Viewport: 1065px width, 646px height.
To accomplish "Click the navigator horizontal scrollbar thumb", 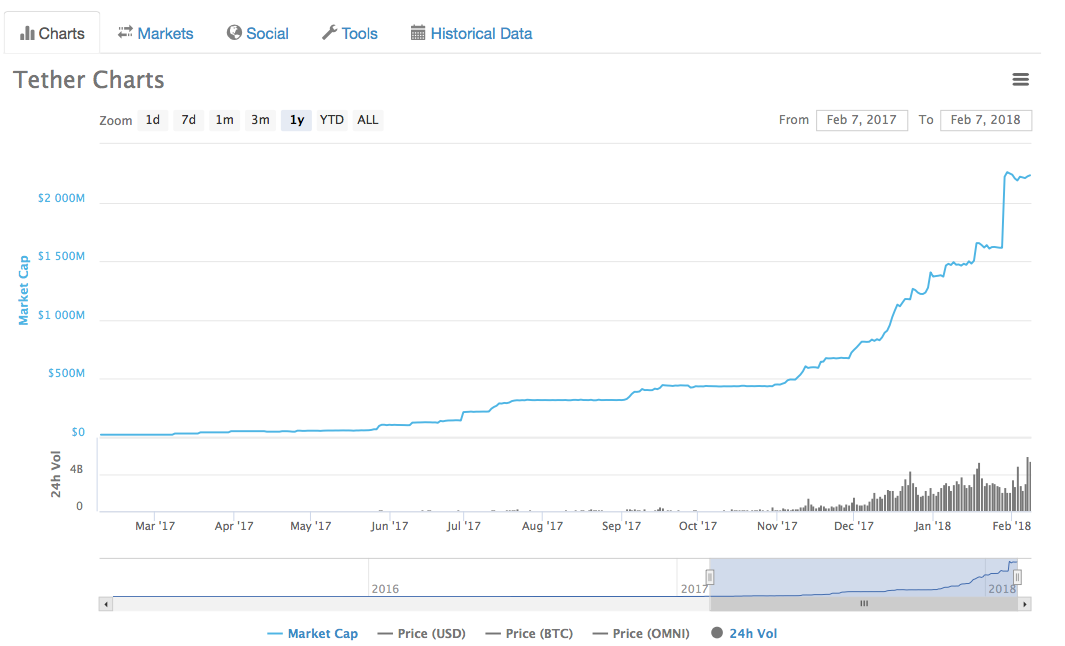I will click(x=864, y=604).
